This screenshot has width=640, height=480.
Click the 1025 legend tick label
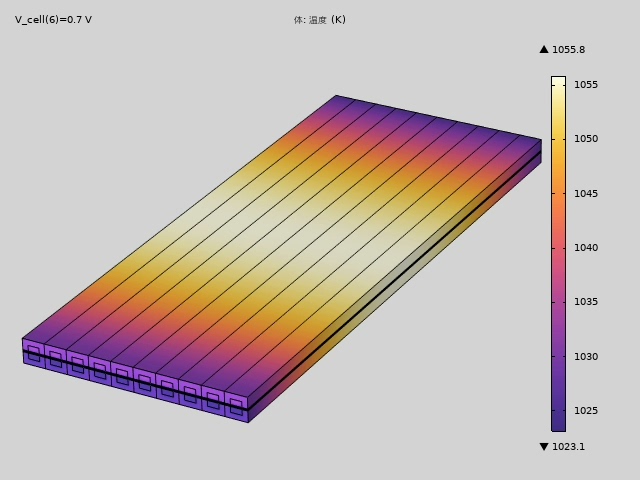click(x=586, y=411)
